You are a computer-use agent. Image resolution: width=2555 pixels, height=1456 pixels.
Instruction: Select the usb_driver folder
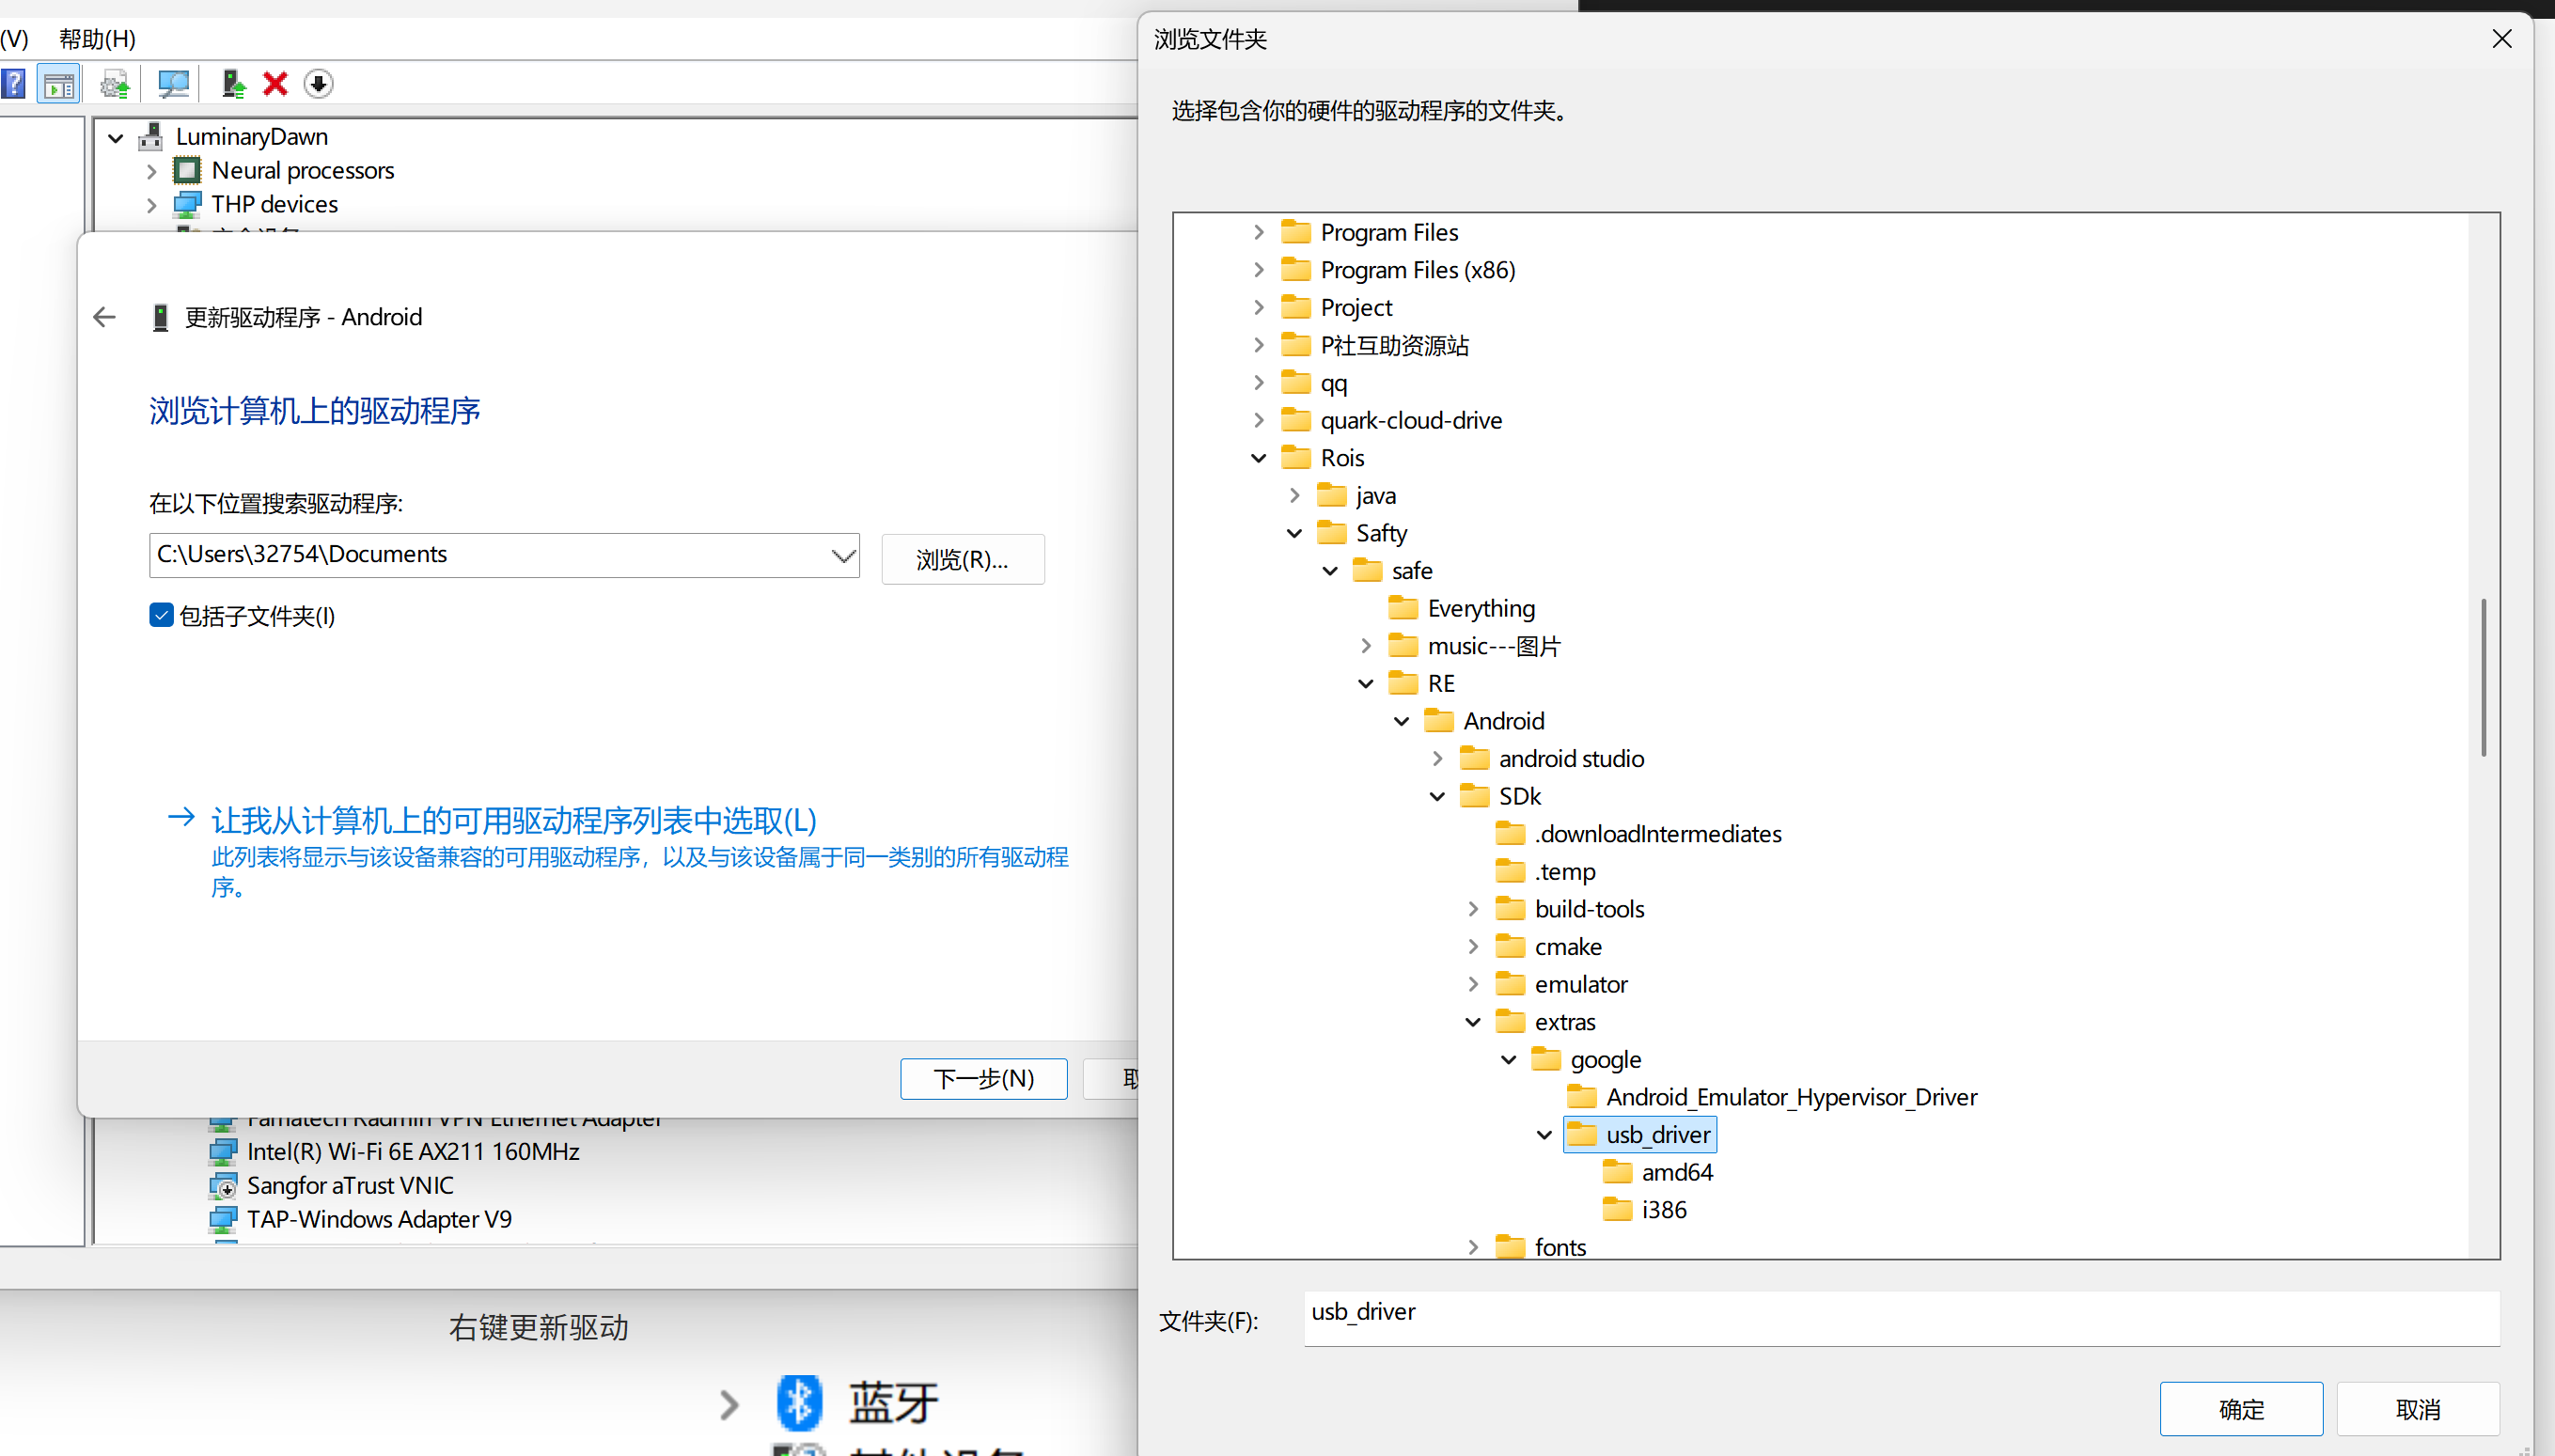click(1640, 1135)
